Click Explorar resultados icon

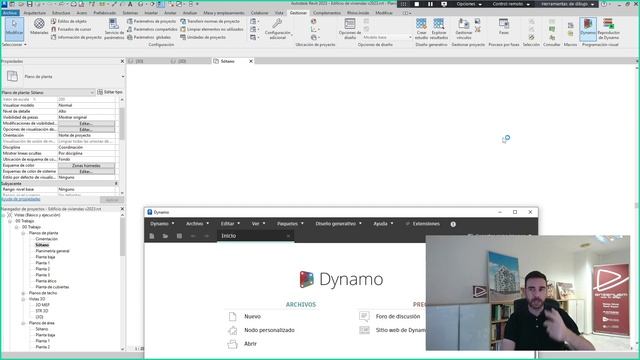coord(439,29)
